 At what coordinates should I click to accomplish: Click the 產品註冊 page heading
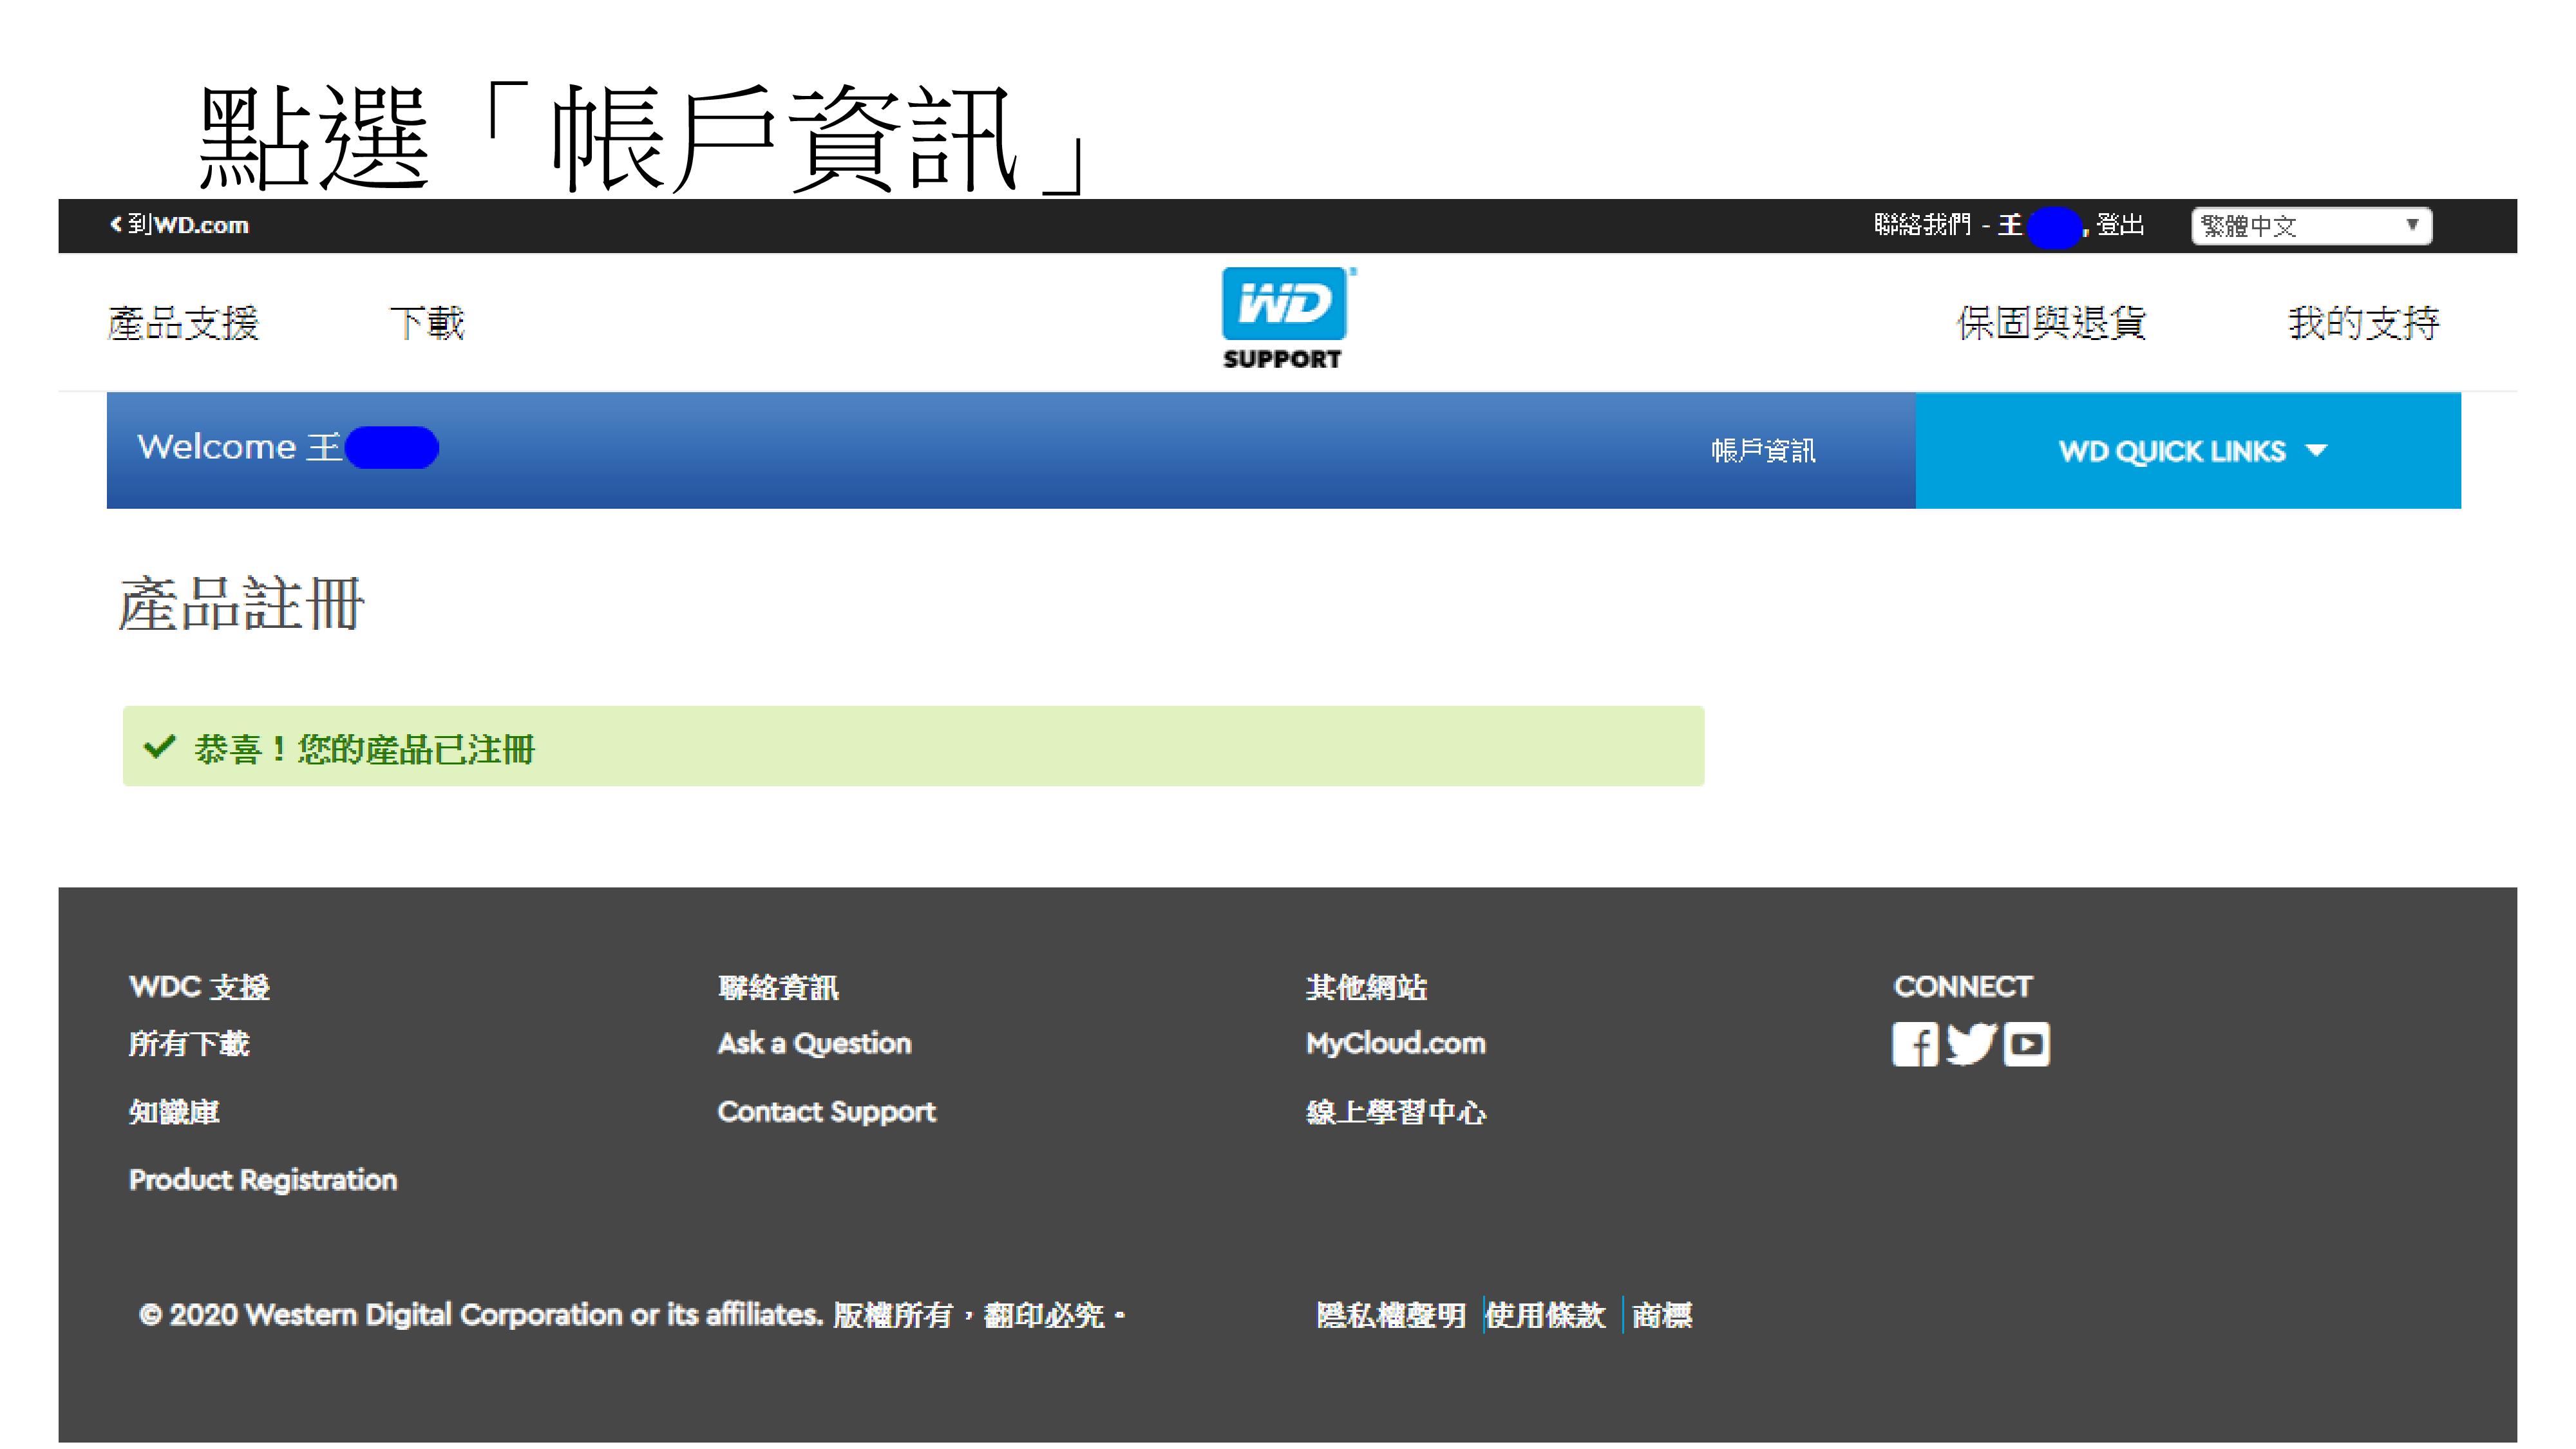pyautogui.click(x=241, y=604)
